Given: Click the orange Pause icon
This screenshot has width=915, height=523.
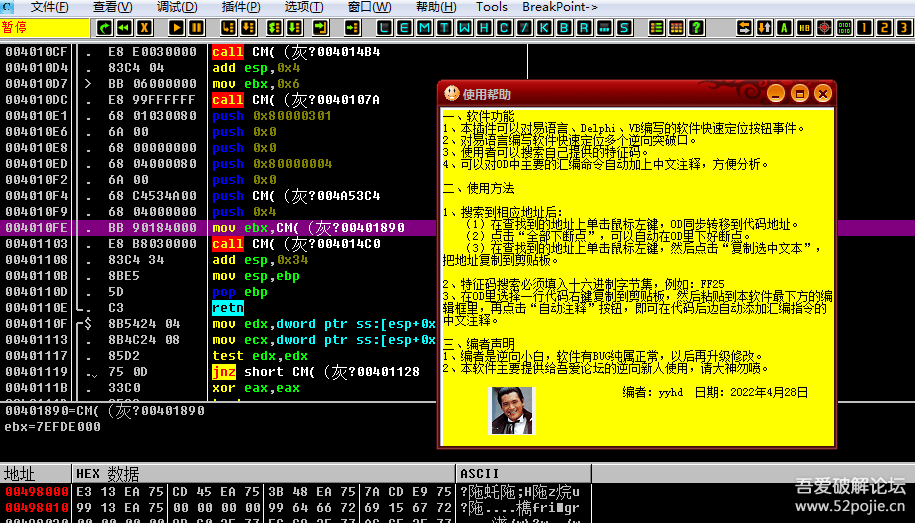Looking at the screenshot, I should coord(197,27).
